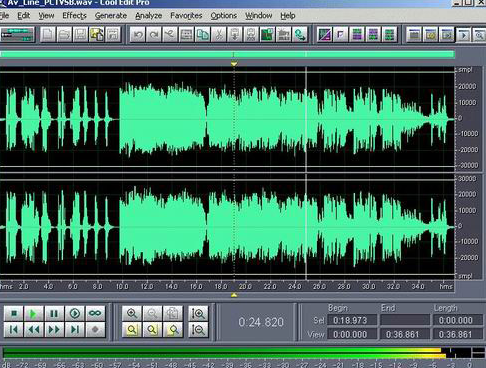Click the Sel Begin field showing 0:18.973

(x=352, y=320)
